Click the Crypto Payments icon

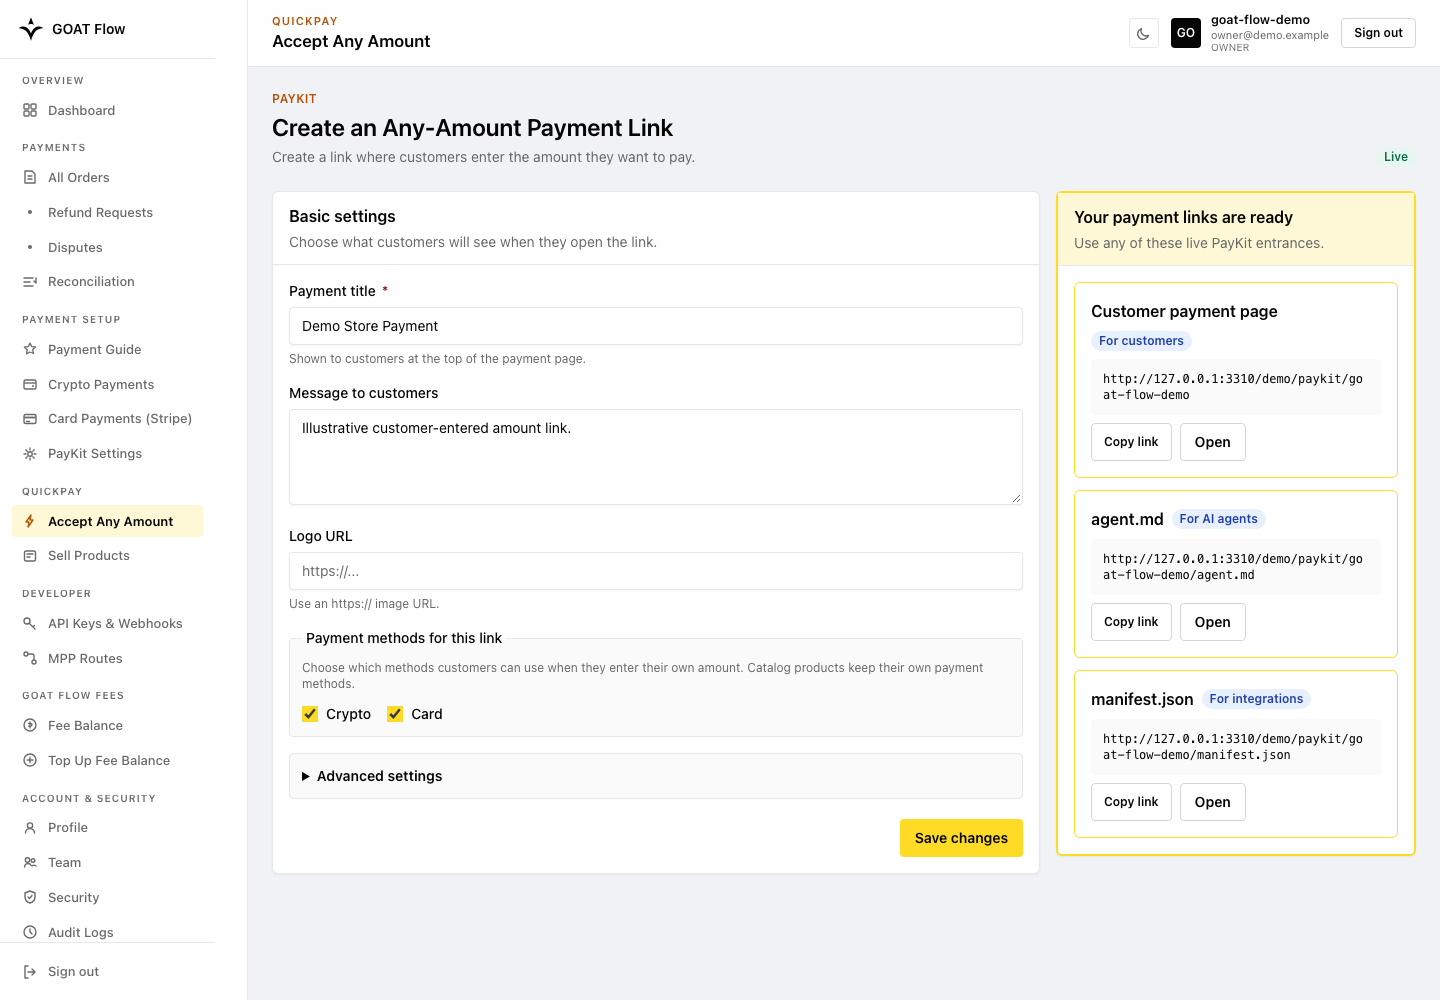point(30,385)
